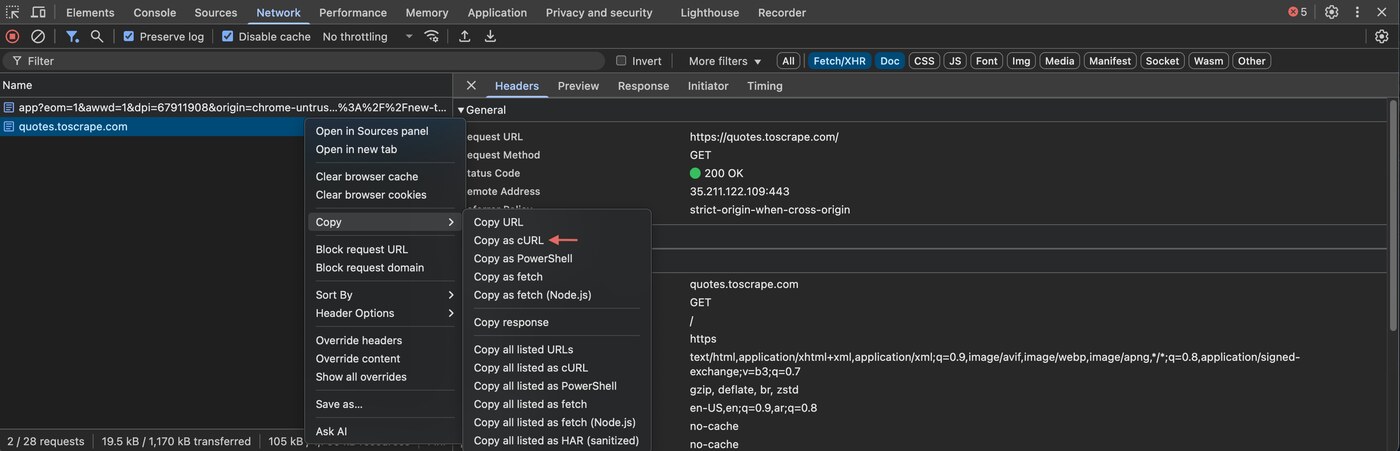This screenshot has width=1400, height=451.
Task: Clear the network log
Action: tap(38, 36)
